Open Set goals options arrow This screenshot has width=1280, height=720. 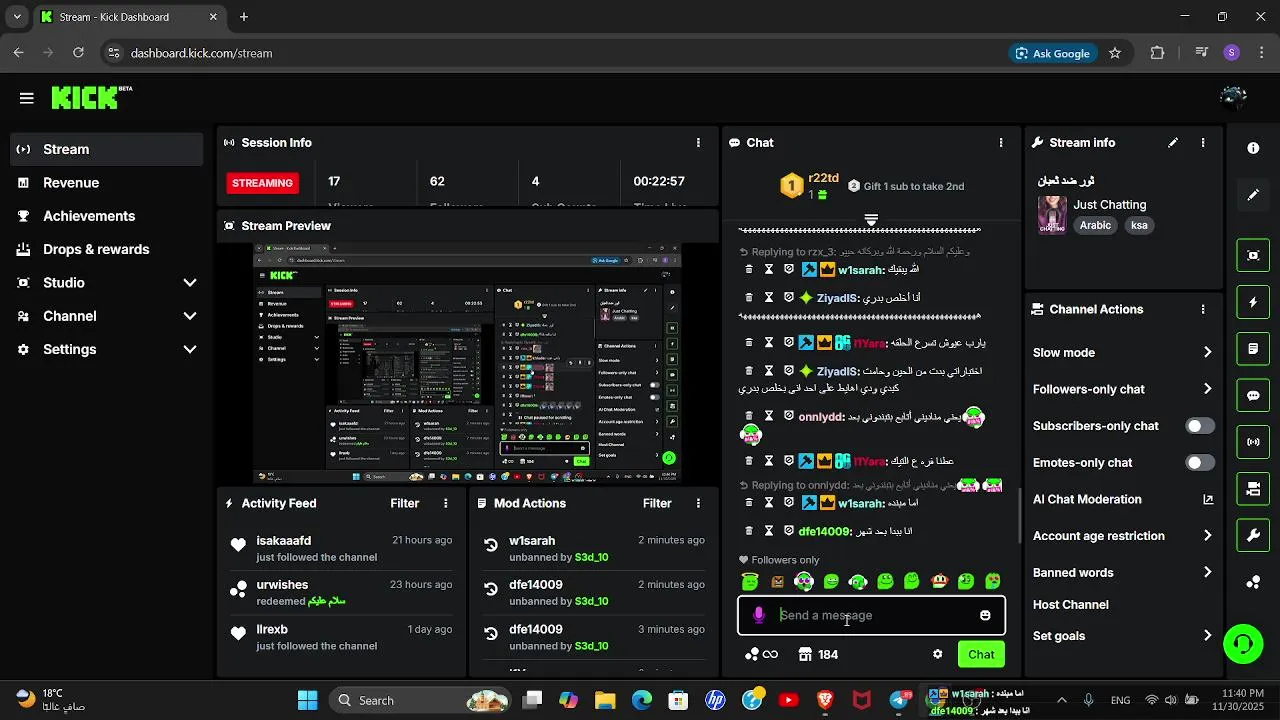(x=1207, y=636)
